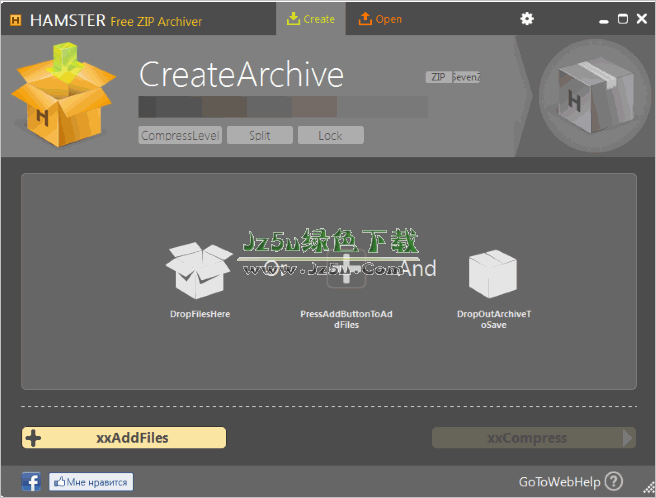
Task: Click the window resize grip corner
Action: tap(649, 489)
